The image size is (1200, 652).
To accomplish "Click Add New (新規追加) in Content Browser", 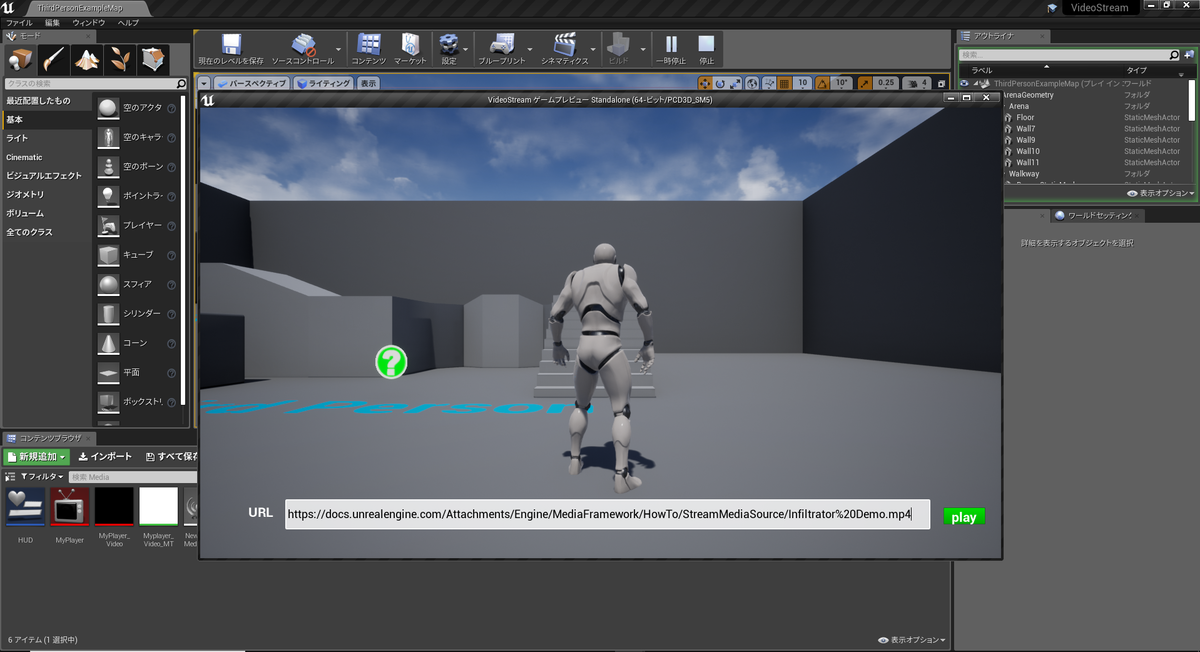I will click(x=36, y=456).
